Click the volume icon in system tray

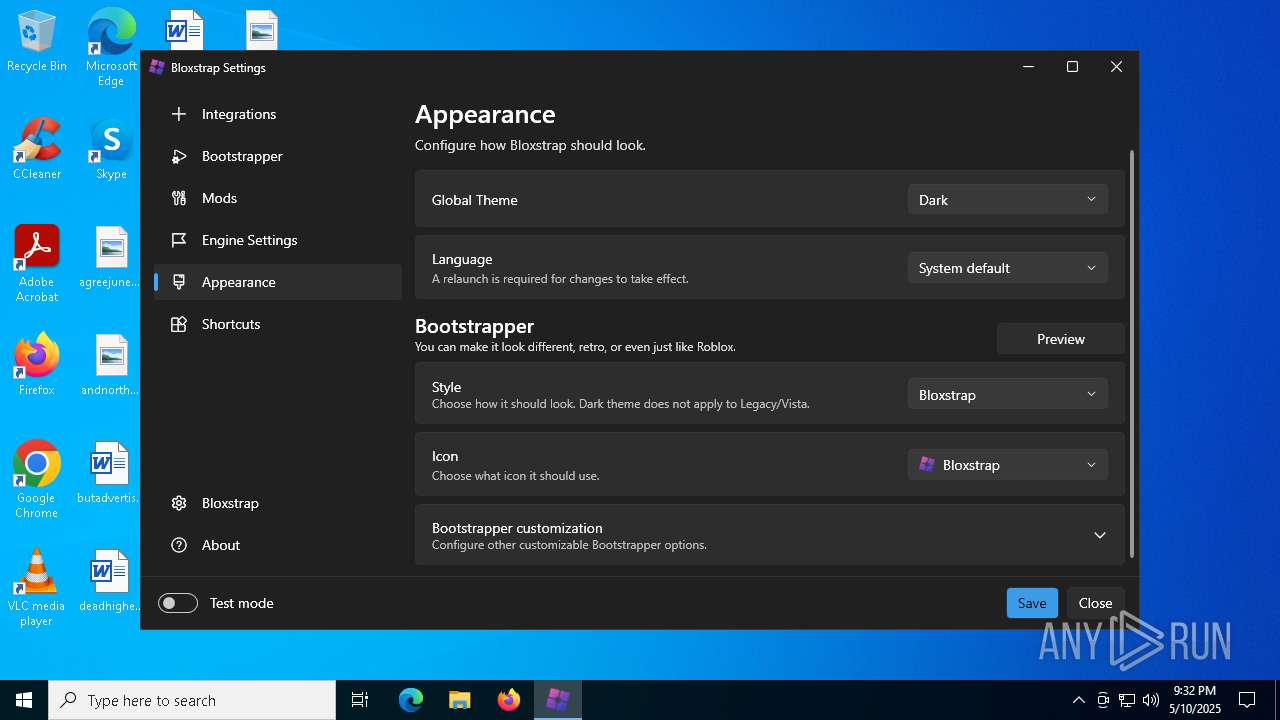click(x=1151, y=700)
